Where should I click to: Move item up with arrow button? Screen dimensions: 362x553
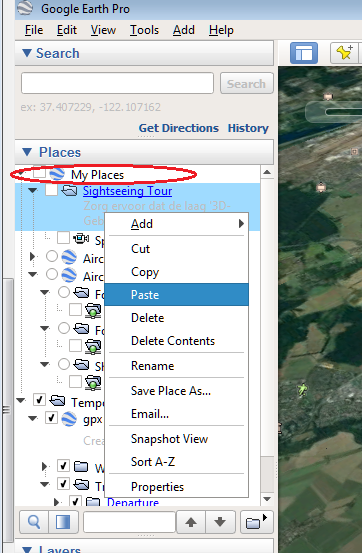191,522
